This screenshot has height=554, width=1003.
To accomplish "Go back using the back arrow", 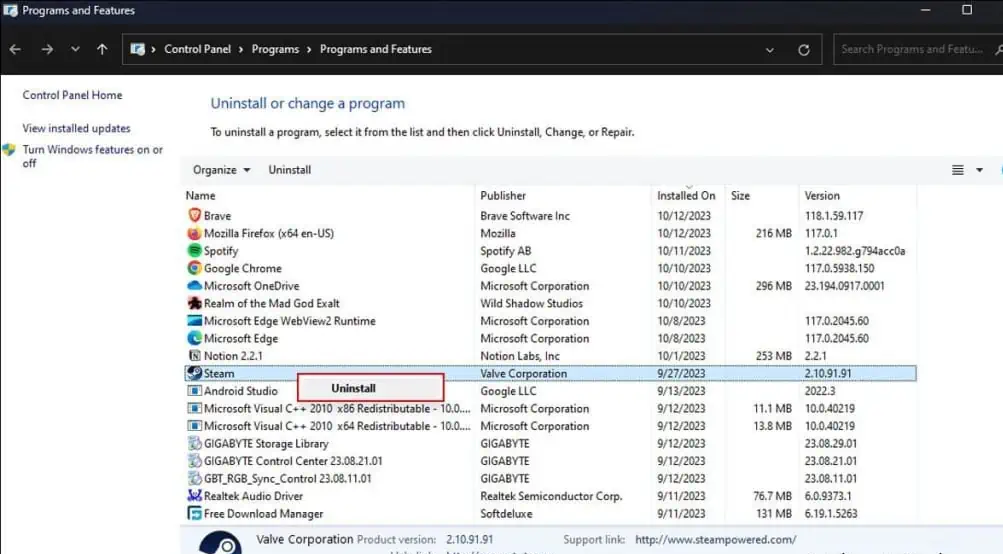I will (16, 49).
